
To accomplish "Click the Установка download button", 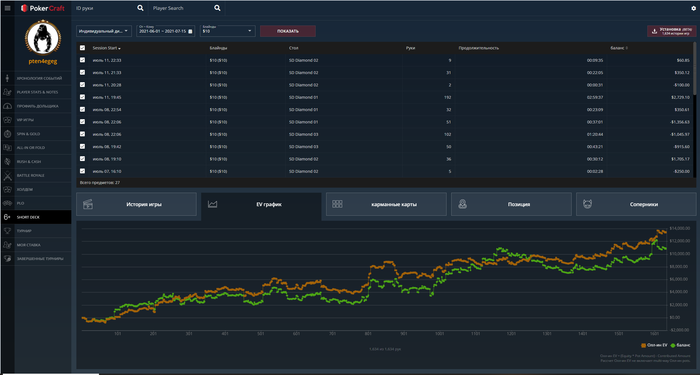I will click(x=671, y=31).
